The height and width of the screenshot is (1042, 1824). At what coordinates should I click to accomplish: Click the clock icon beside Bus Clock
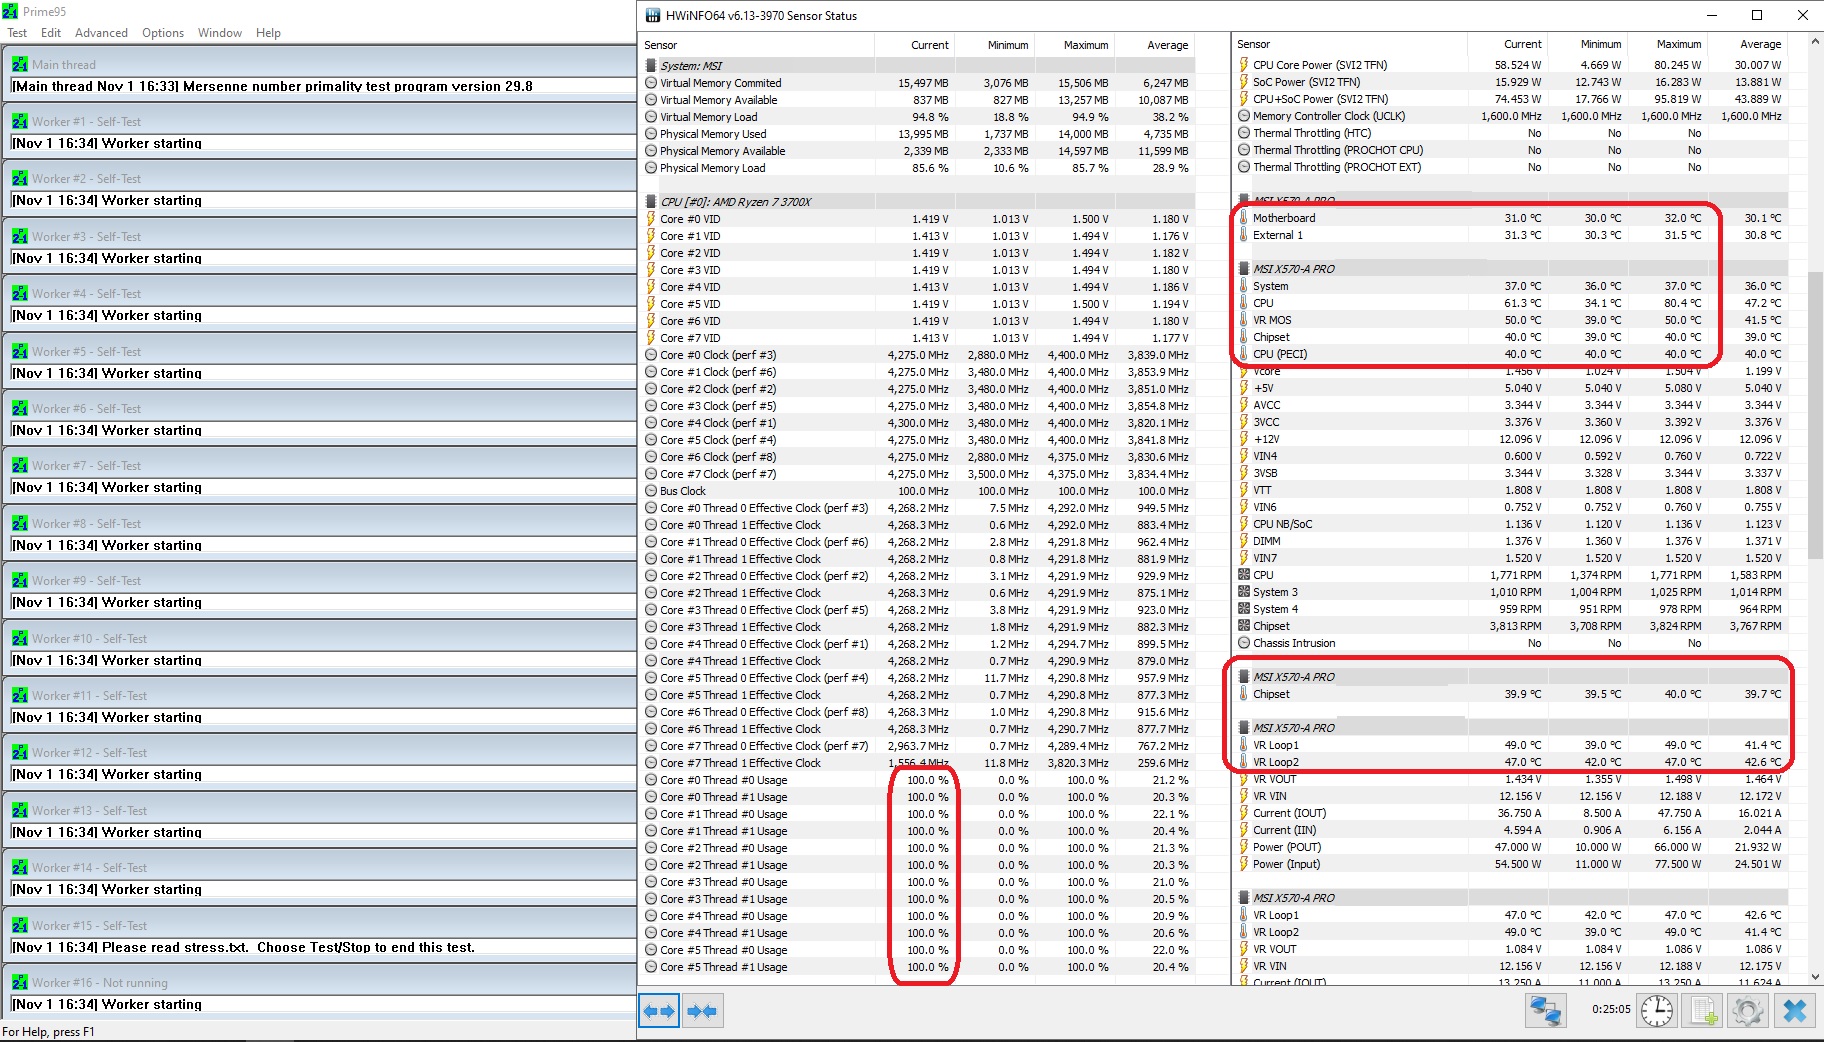click(651, 491)
